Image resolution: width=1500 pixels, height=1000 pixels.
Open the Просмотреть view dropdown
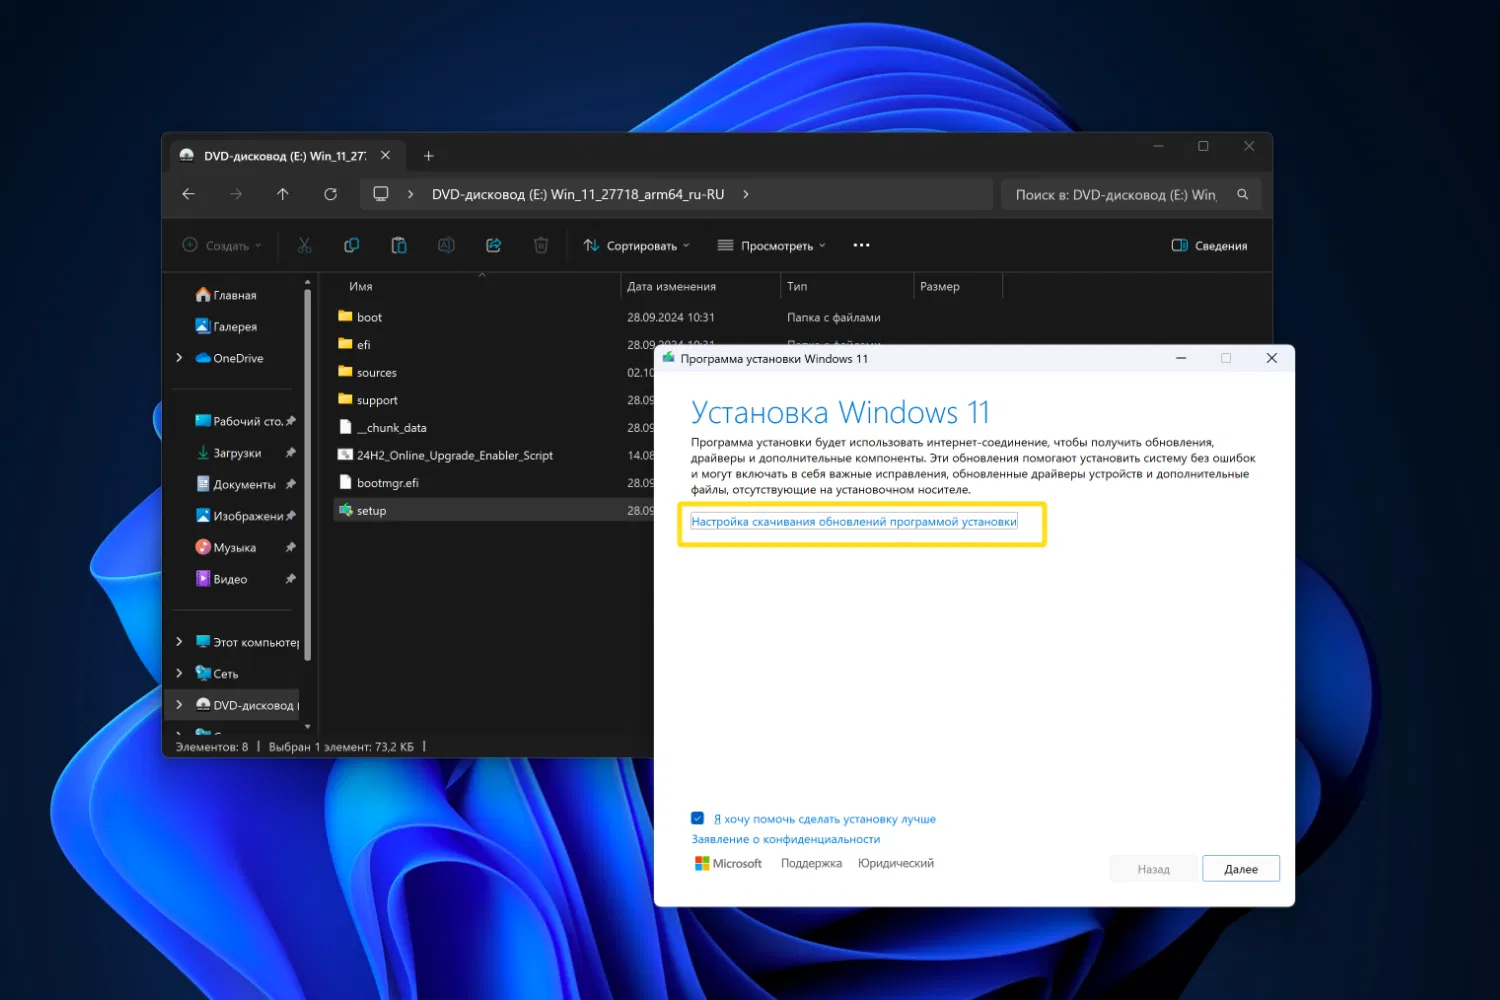point(772,246)
